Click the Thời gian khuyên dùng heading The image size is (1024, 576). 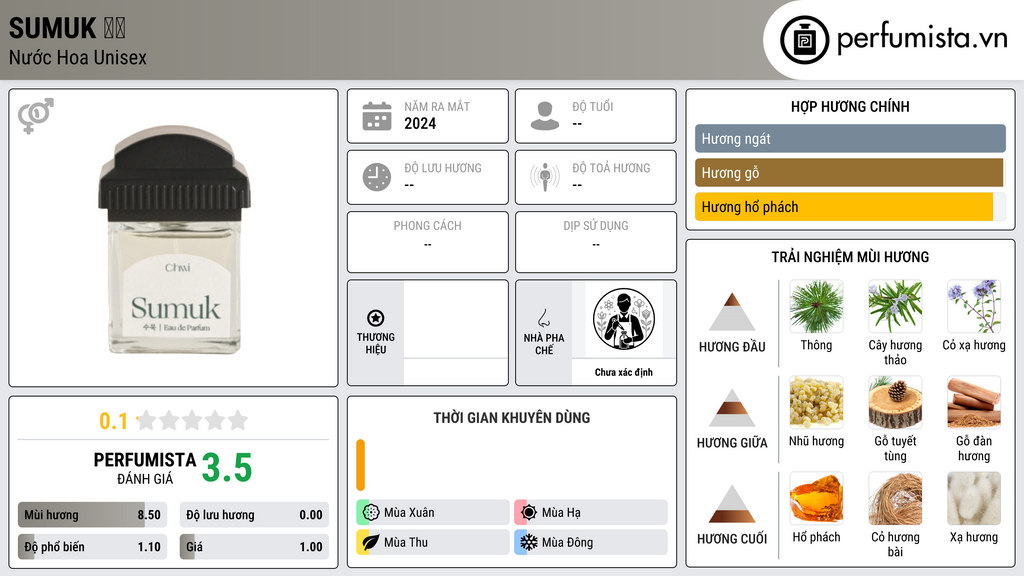click(512, 418)
